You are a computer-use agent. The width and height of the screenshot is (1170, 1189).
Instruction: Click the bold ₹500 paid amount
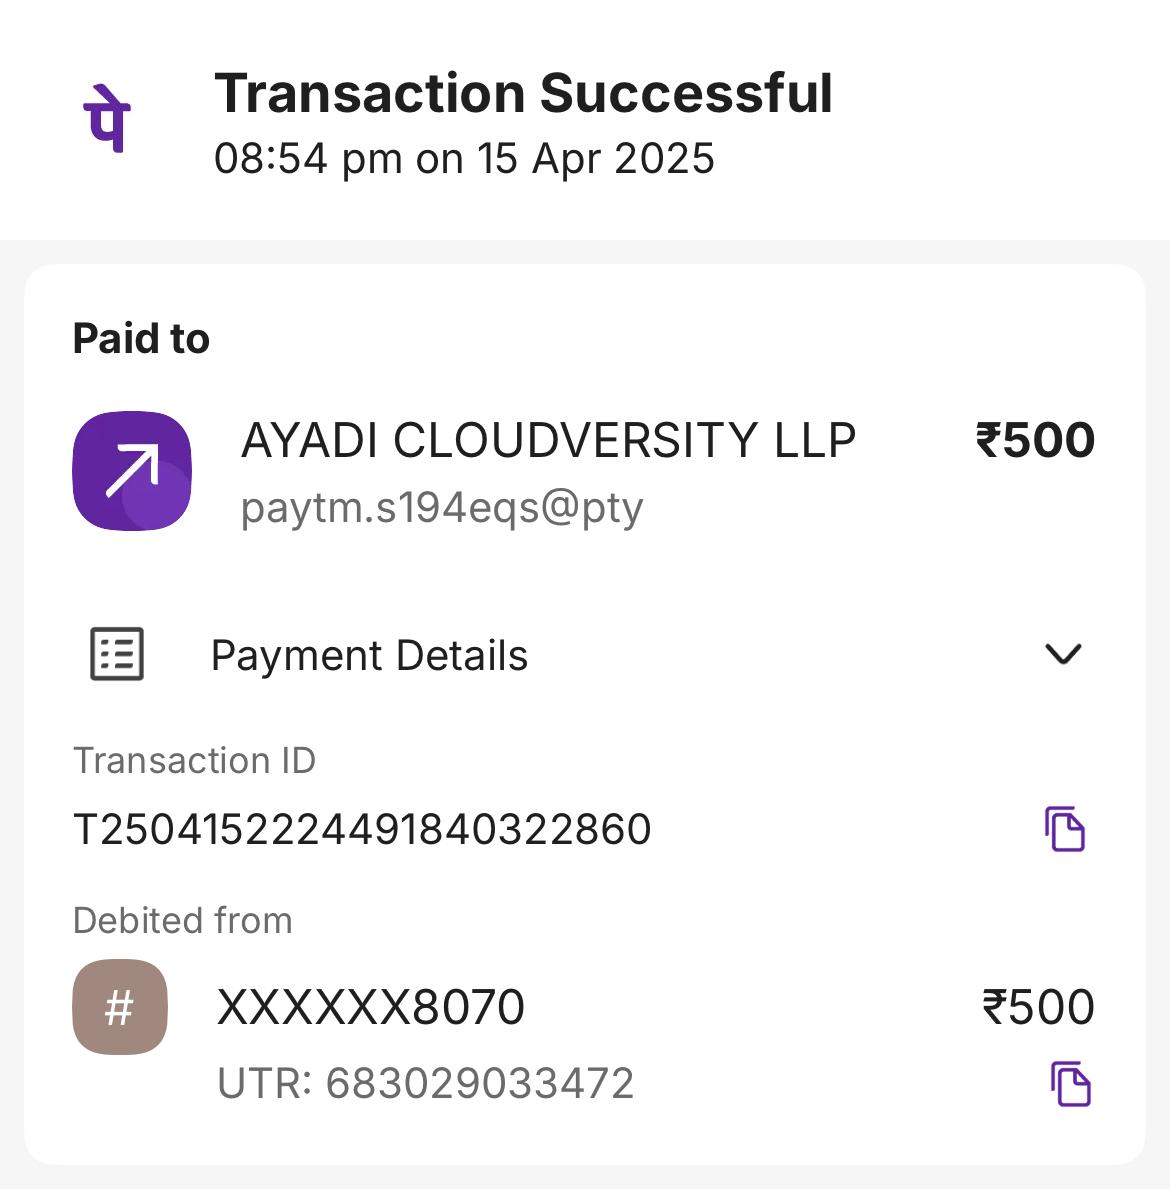click(1035, 441)
